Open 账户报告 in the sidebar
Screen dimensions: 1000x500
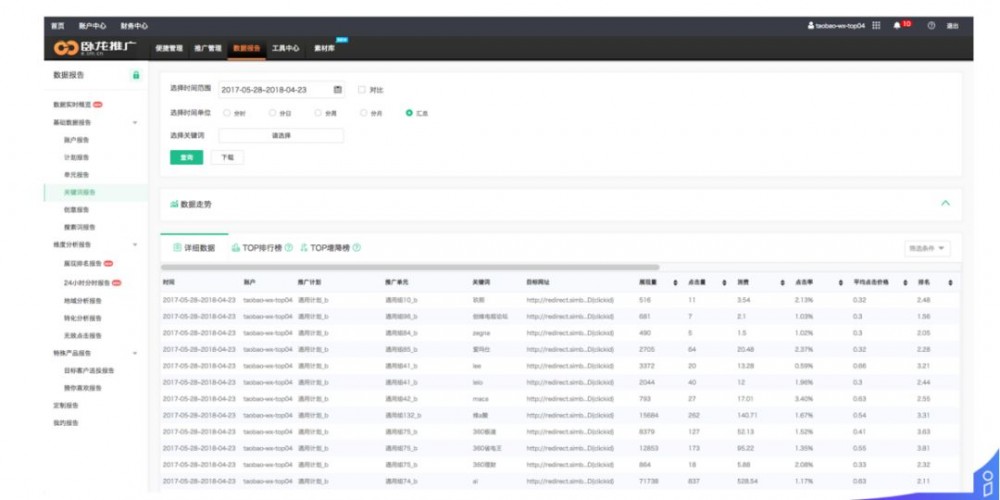[x=77, y=140]
